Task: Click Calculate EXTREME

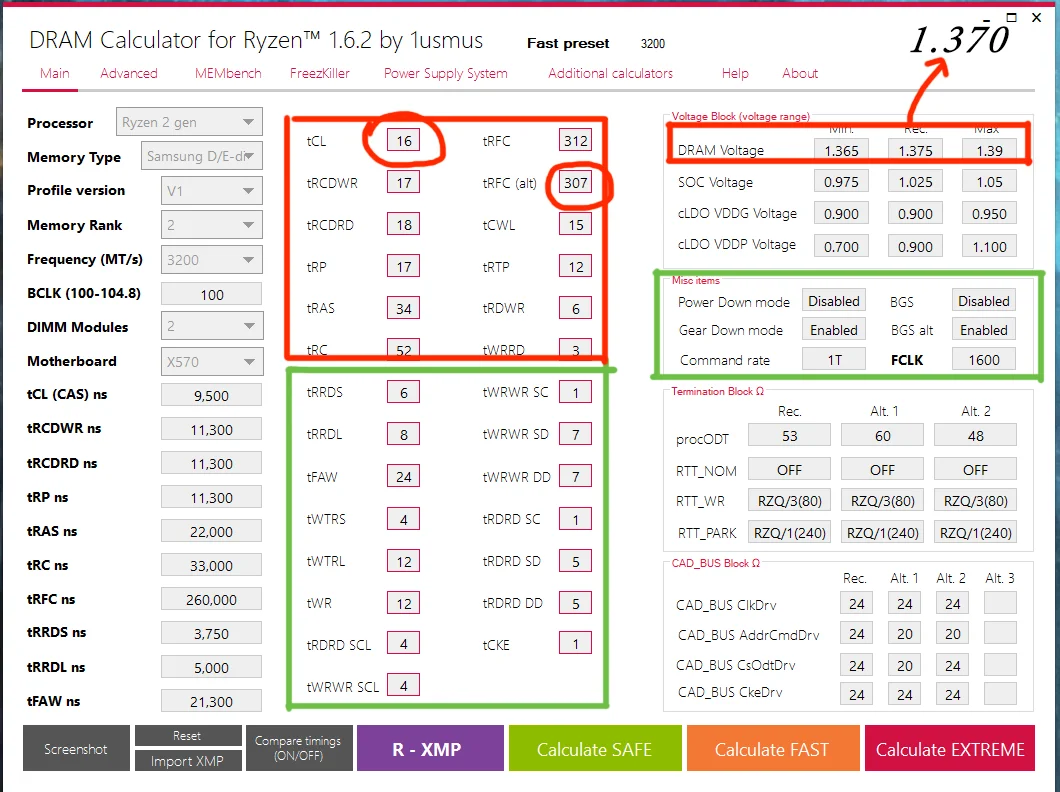Action: coord(950,748)
